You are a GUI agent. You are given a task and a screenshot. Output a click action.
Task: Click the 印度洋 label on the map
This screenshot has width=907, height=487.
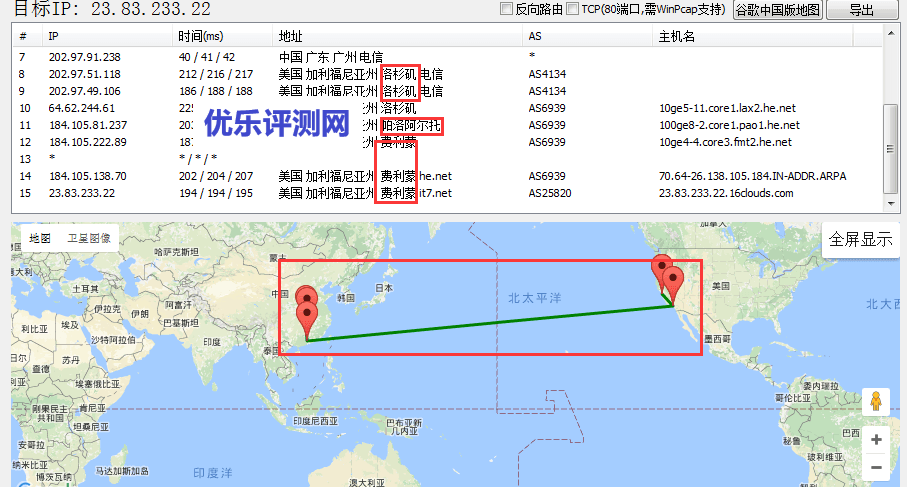pyautogui.click(x=212, y=473)
